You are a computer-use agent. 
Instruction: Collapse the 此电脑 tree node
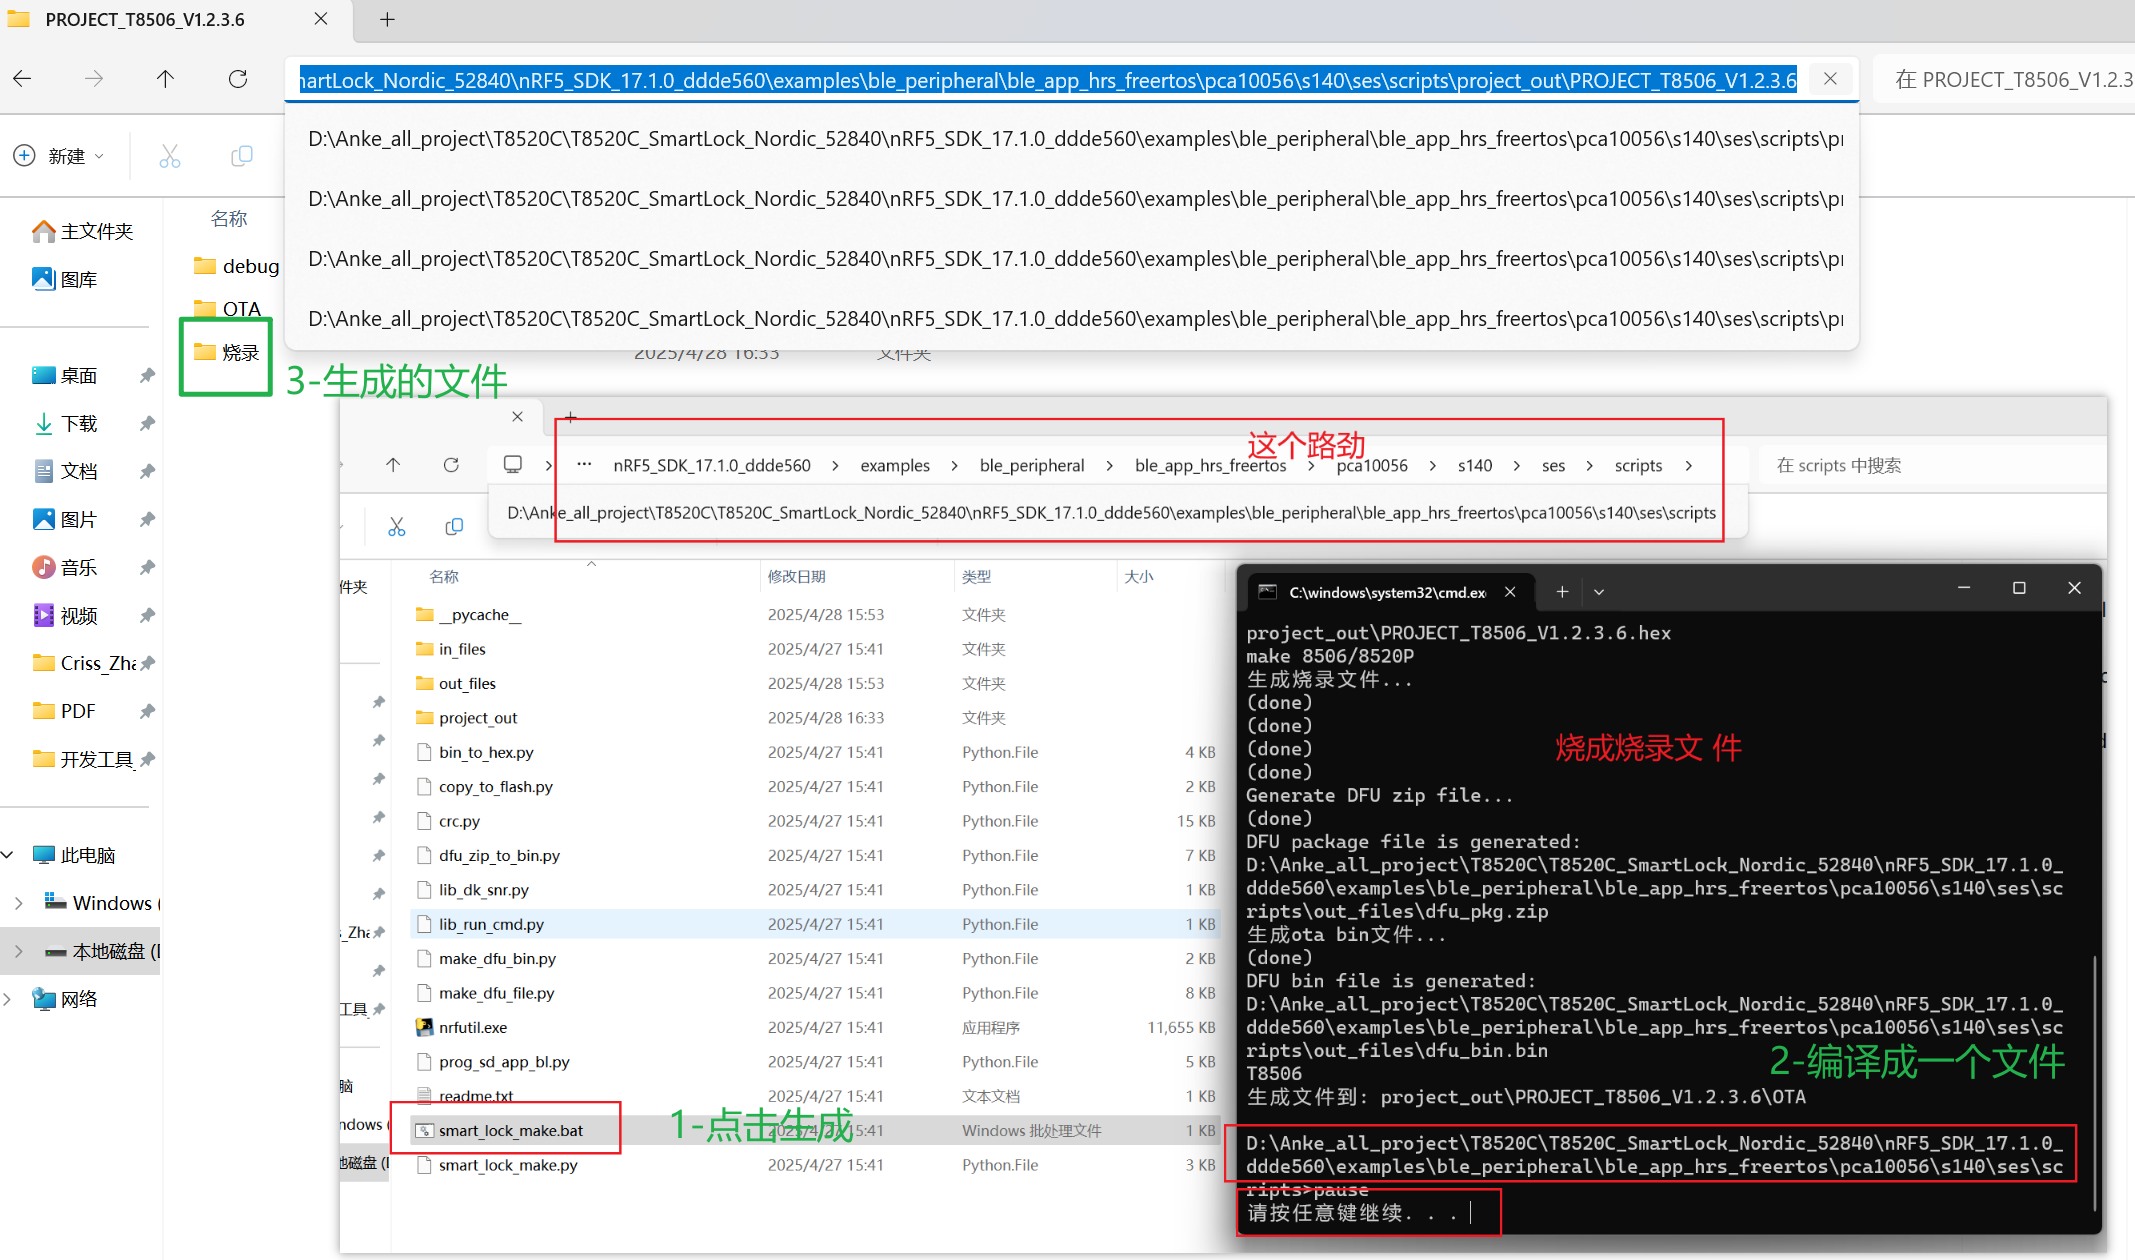(8, 855)
